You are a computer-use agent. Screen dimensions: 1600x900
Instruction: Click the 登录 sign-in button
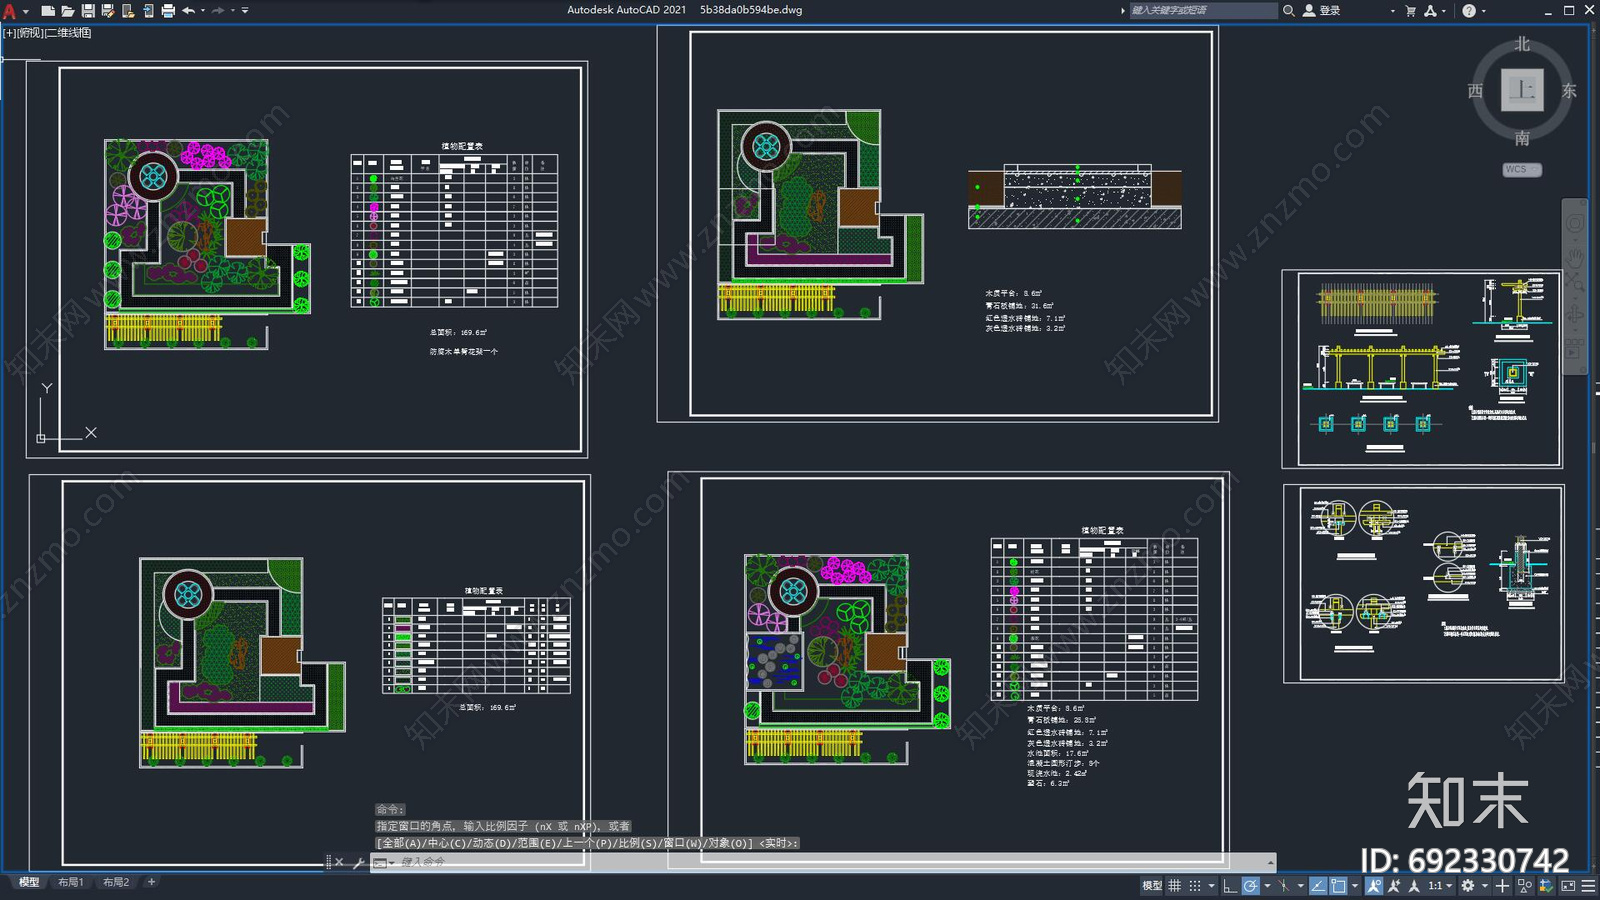(1329, 11)
